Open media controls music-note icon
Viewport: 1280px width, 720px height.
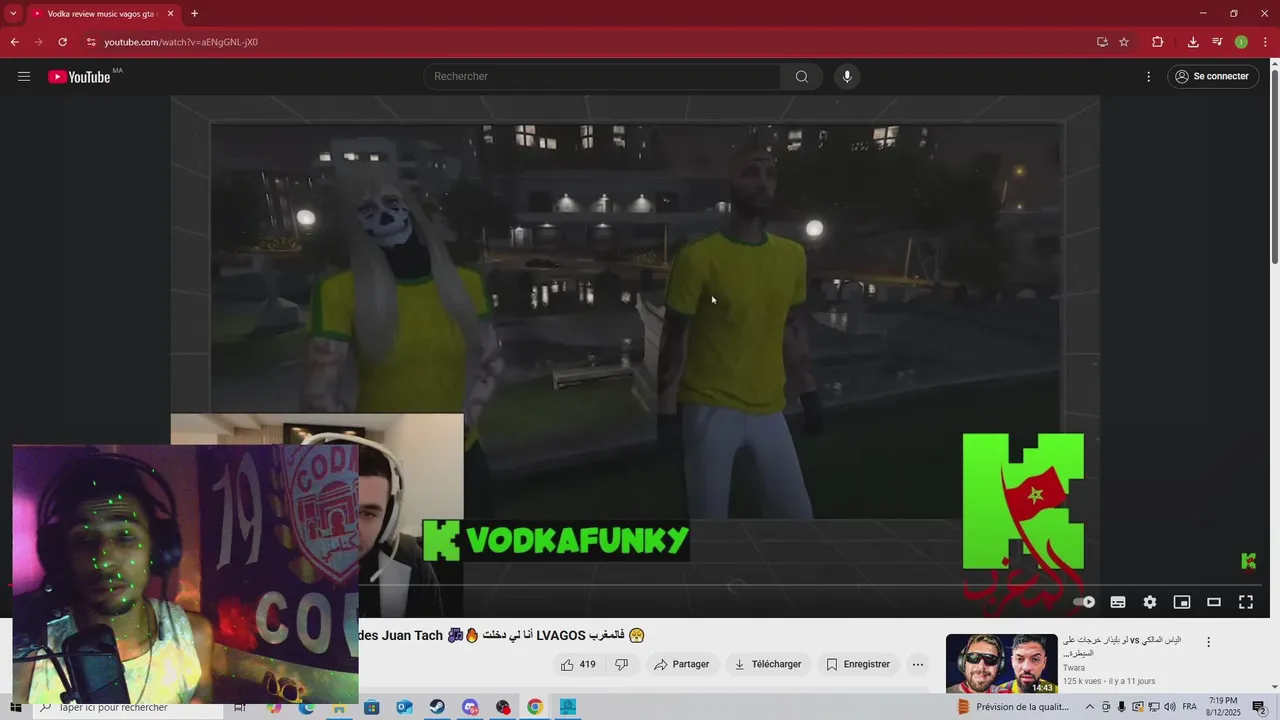(x=1217, y=42)
